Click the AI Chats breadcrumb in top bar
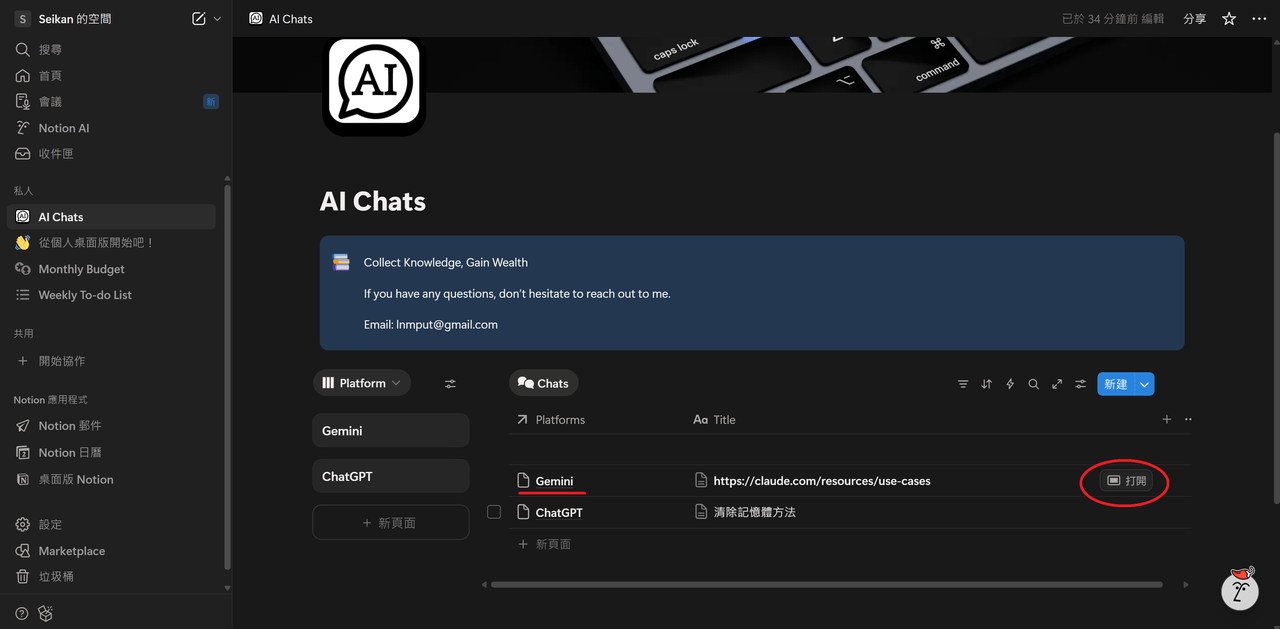The width and height of the screenshot is (1280, 629). click(281, 19)
